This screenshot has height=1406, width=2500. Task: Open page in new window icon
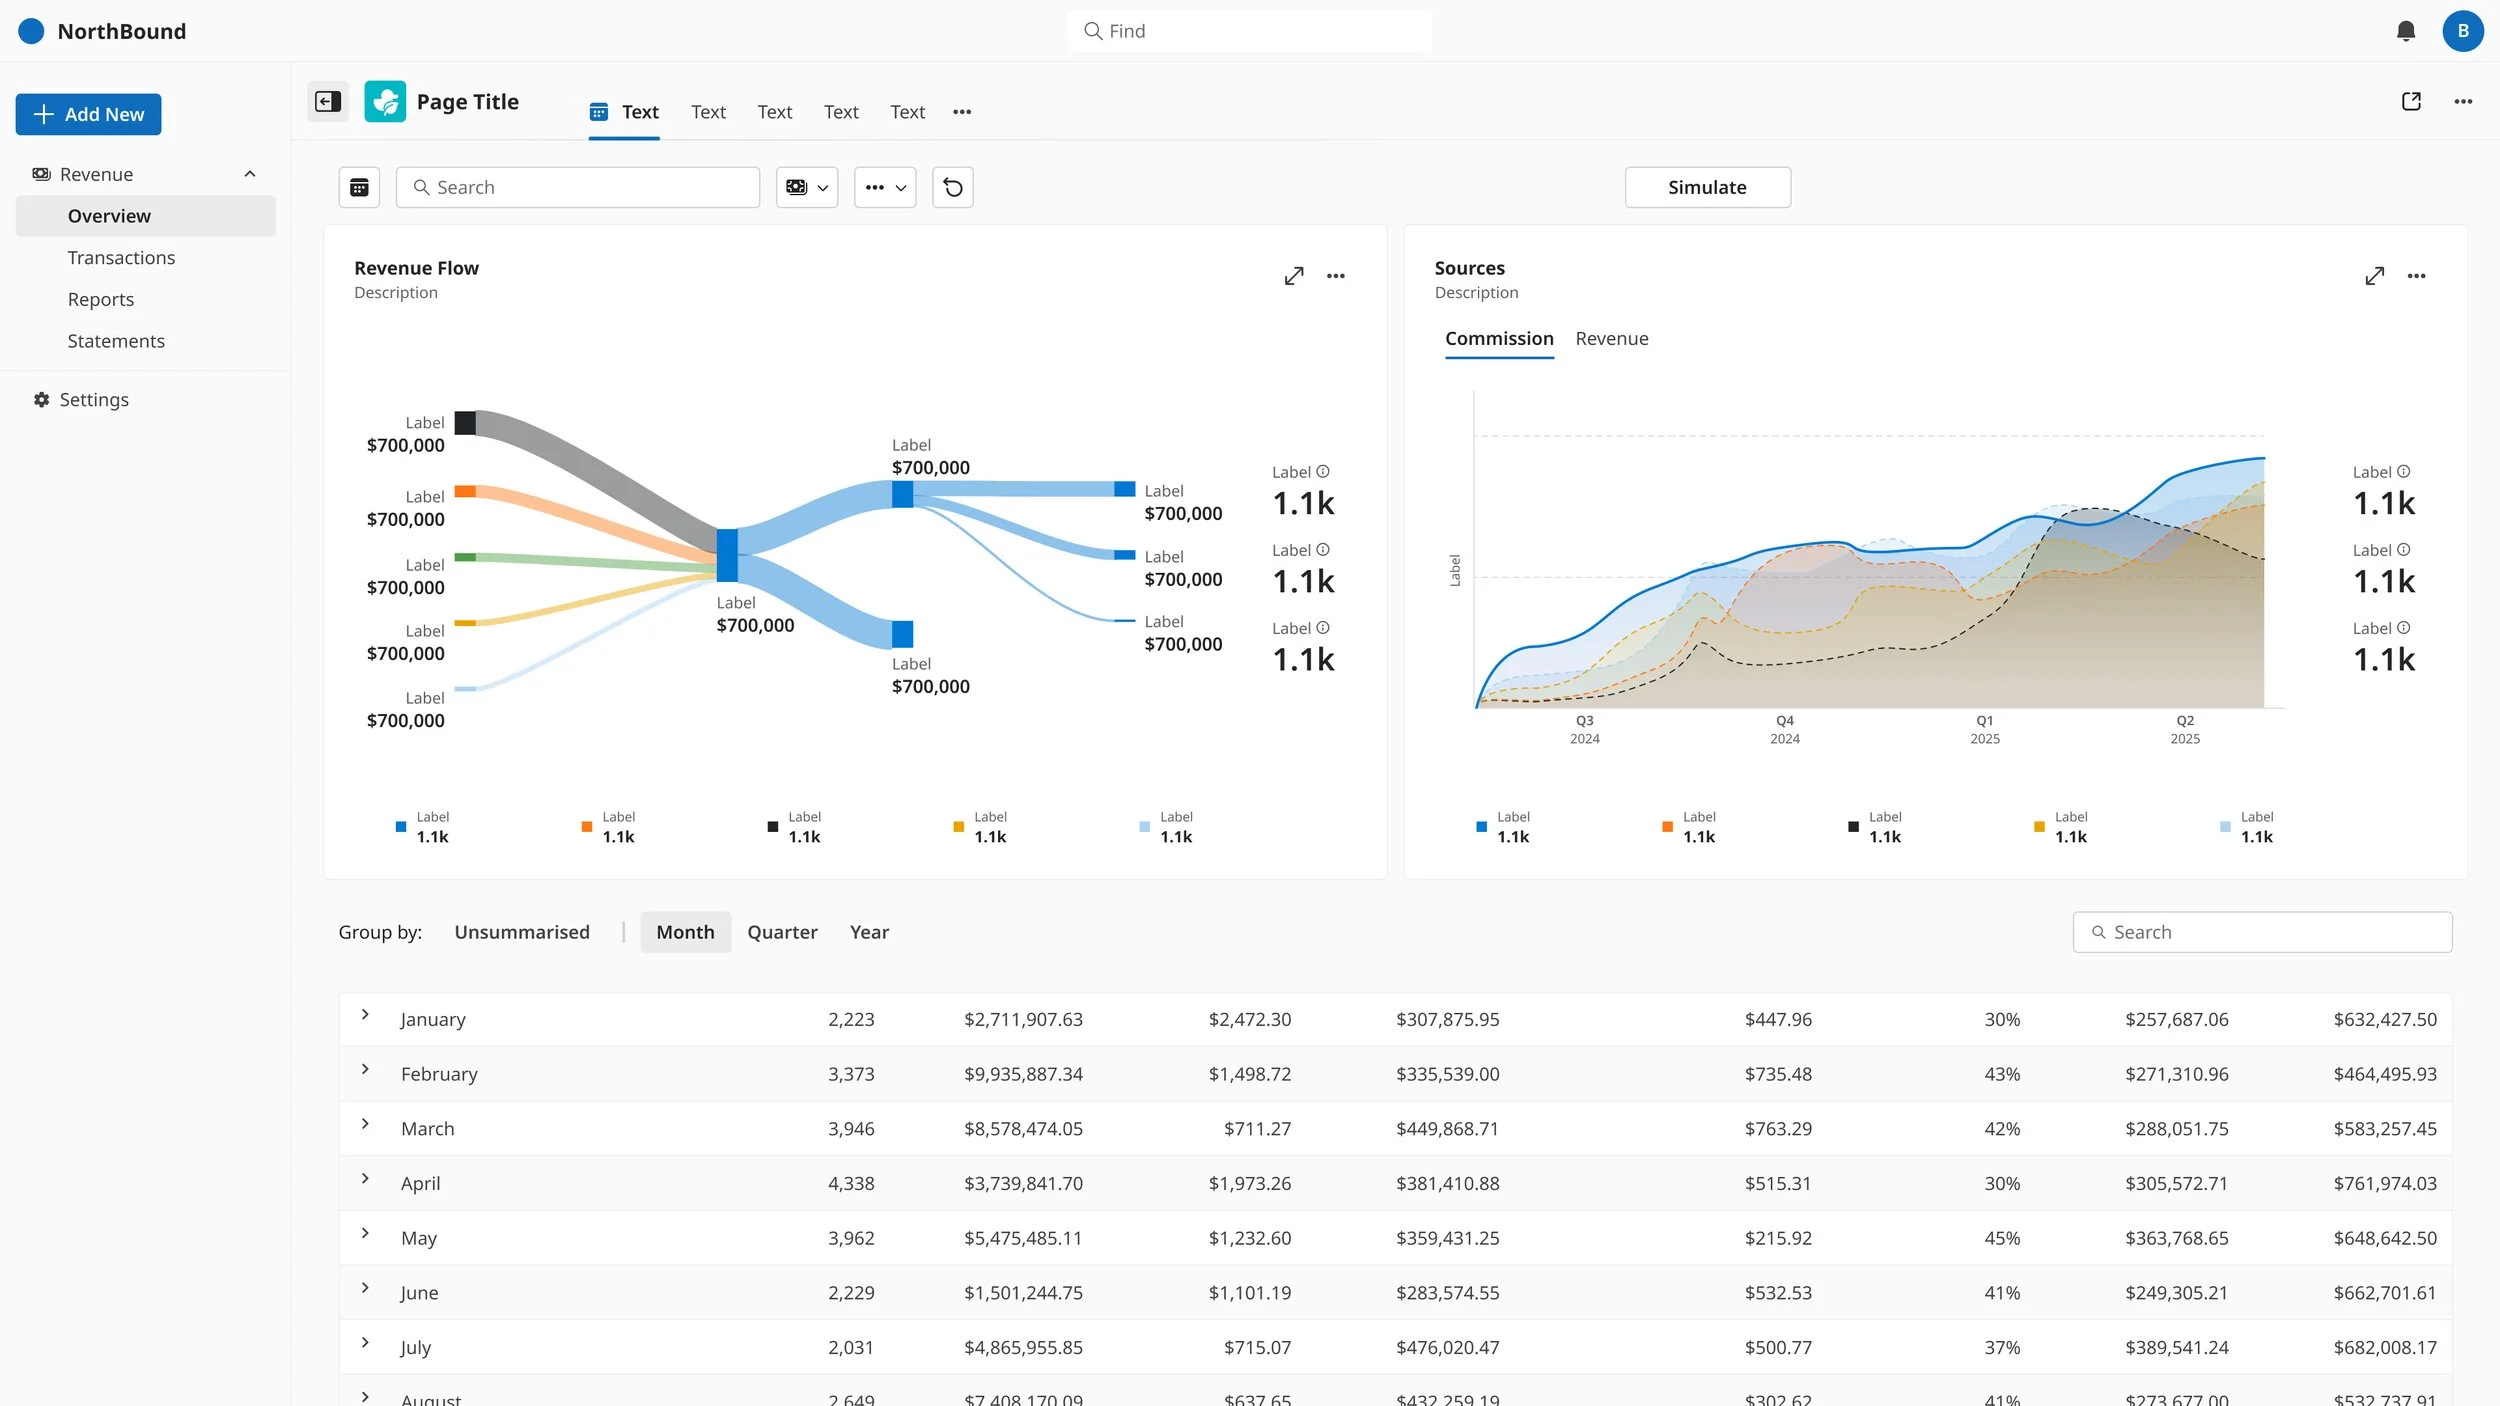(x=2411, y=101)
